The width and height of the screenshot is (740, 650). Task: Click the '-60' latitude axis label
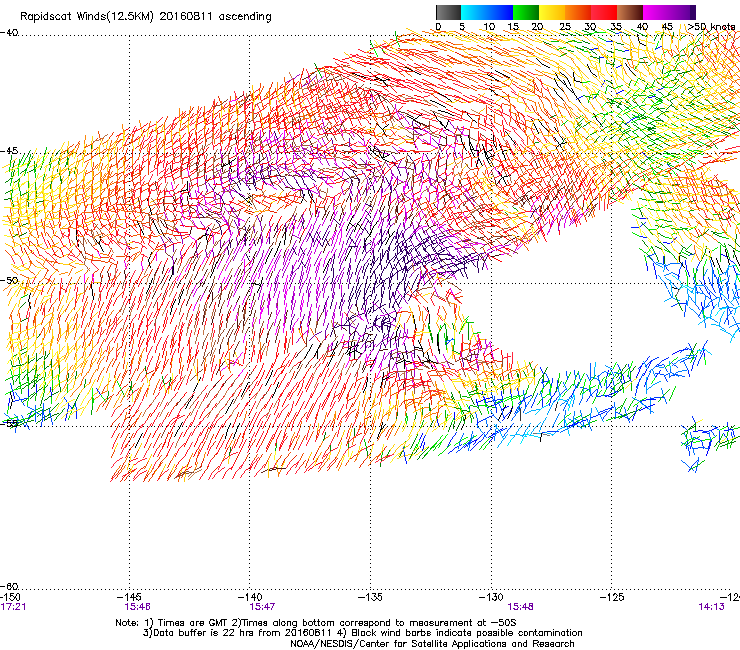(9, 586)
